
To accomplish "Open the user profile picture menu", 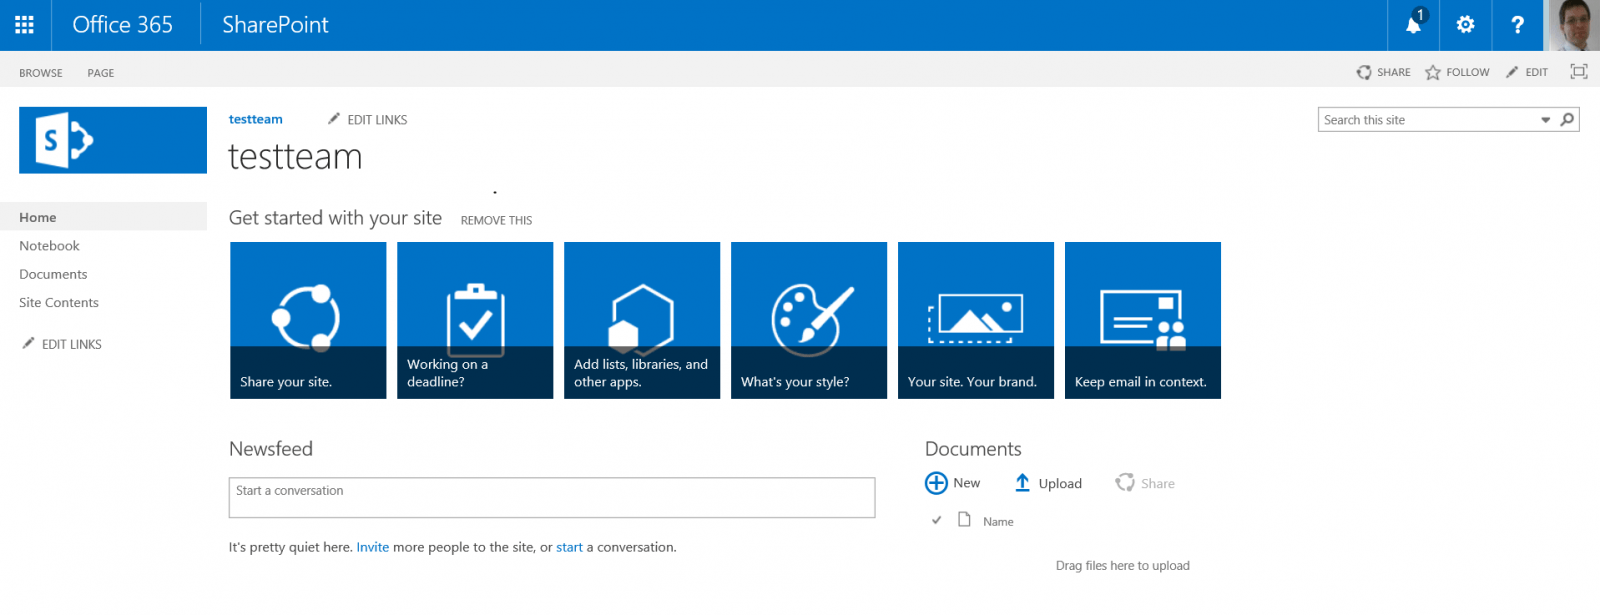I will [1573, 25].
